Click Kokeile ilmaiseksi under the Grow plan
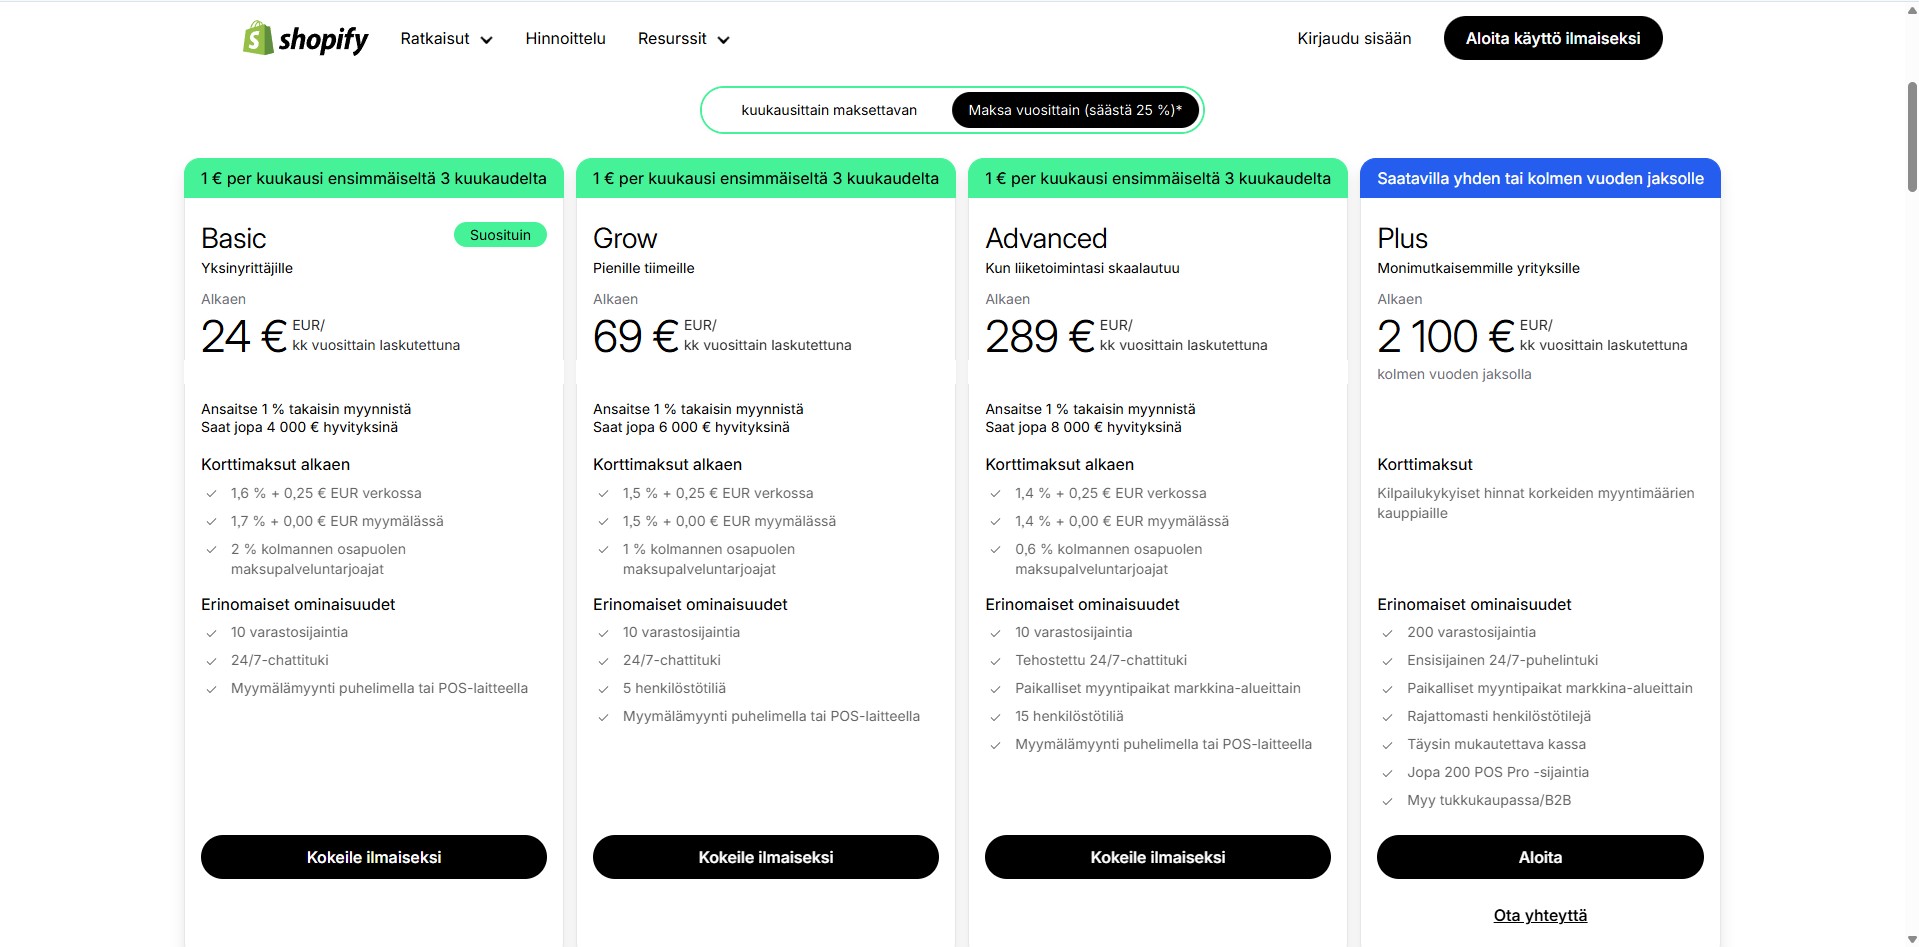The height and width of the screenshot is (947, 1919). pos(765,857)
